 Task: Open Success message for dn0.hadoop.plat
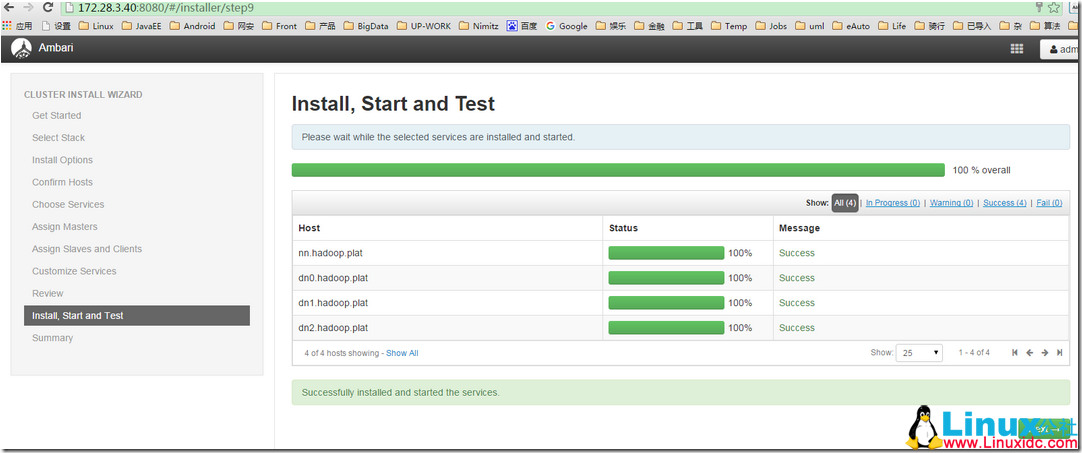point(797,278)
